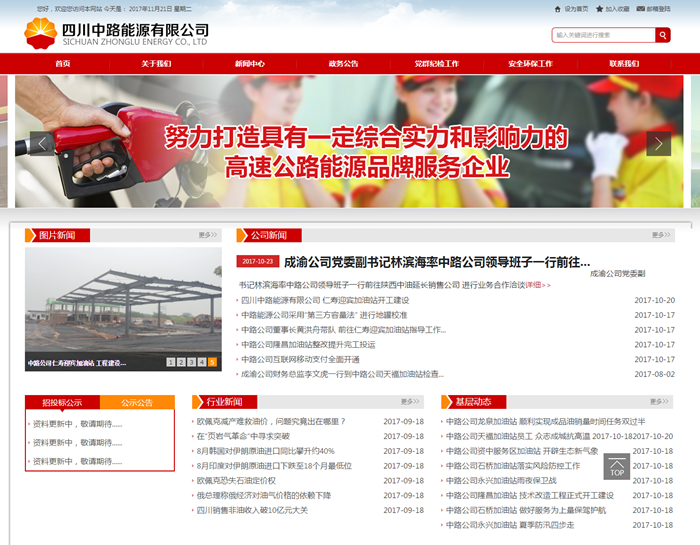This screenshot has height=545, width=700.
Task: Switch to the 公示公告 tab
Action: 137,403
